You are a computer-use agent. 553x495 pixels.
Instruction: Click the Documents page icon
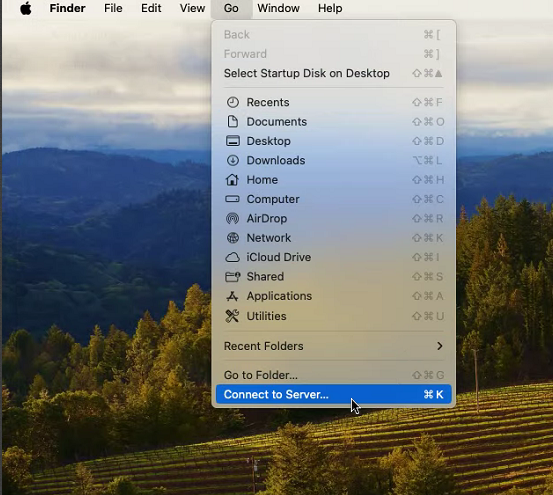(232, 122)
